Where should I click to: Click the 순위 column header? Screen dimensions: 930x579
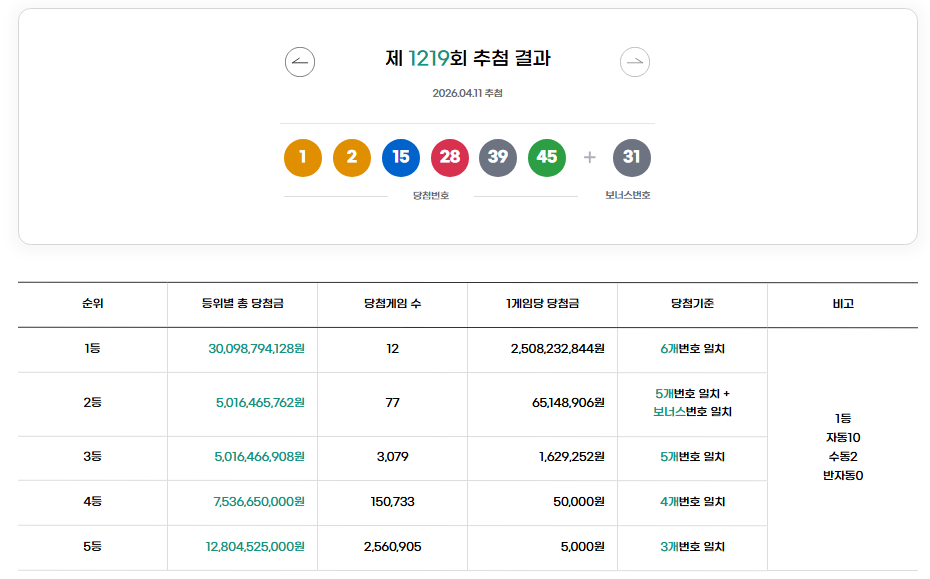[93, 305]
